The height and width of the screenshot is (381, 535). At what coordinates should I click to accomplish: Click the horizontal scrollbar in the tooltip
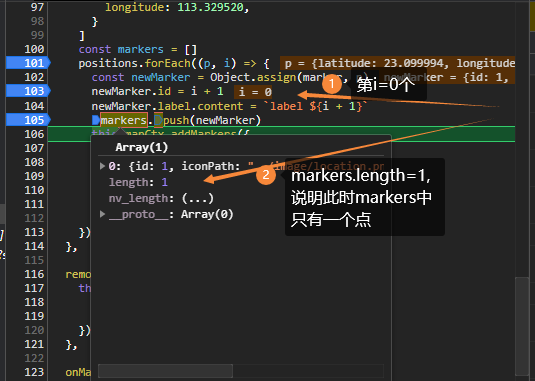(165, 370)
